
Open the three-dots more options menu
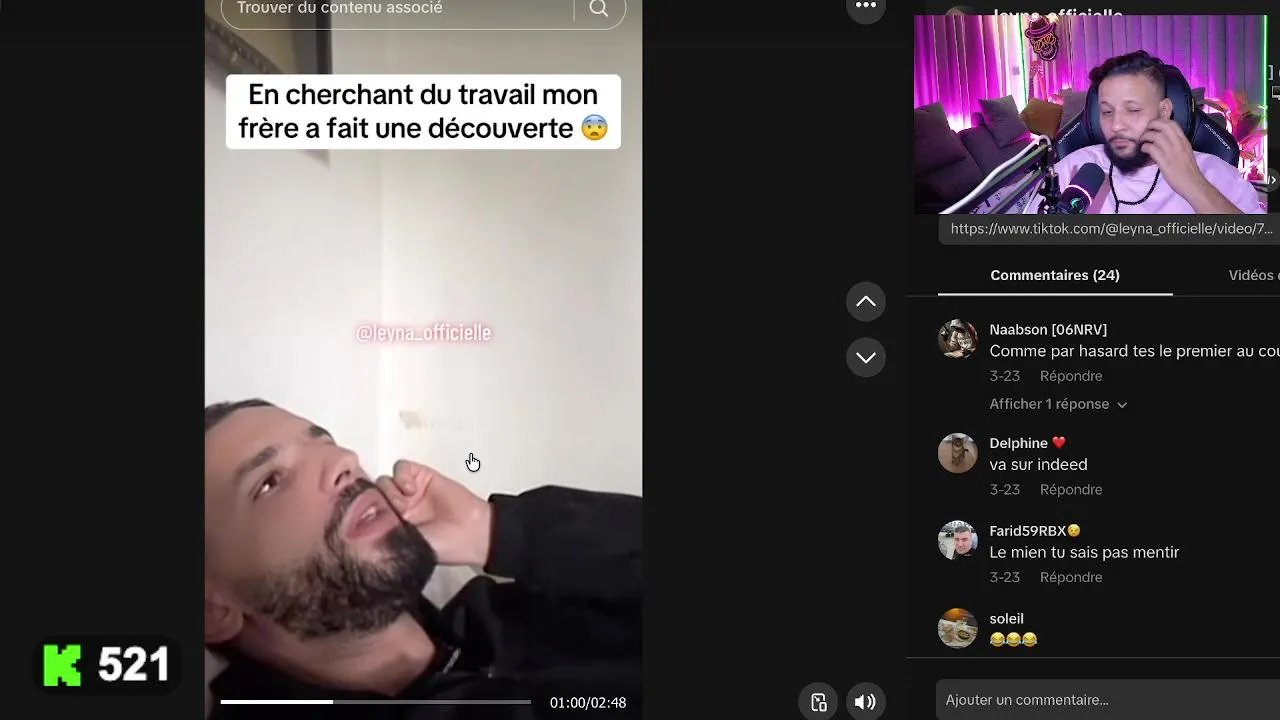point(866,7)
